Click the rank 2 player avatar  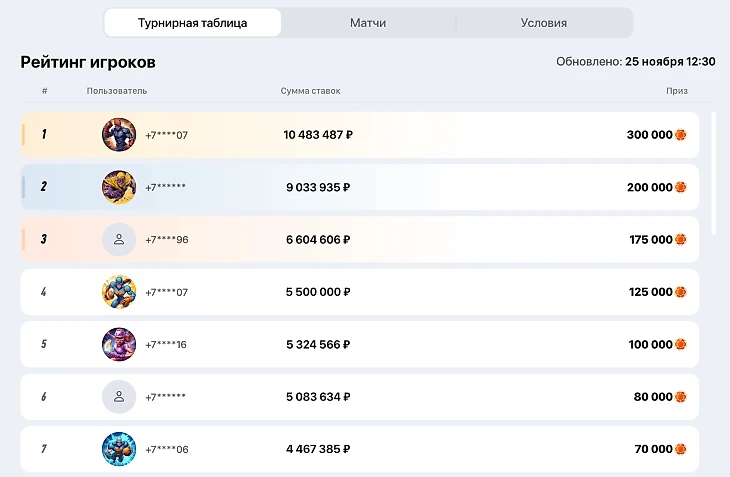tap(119, 187)
